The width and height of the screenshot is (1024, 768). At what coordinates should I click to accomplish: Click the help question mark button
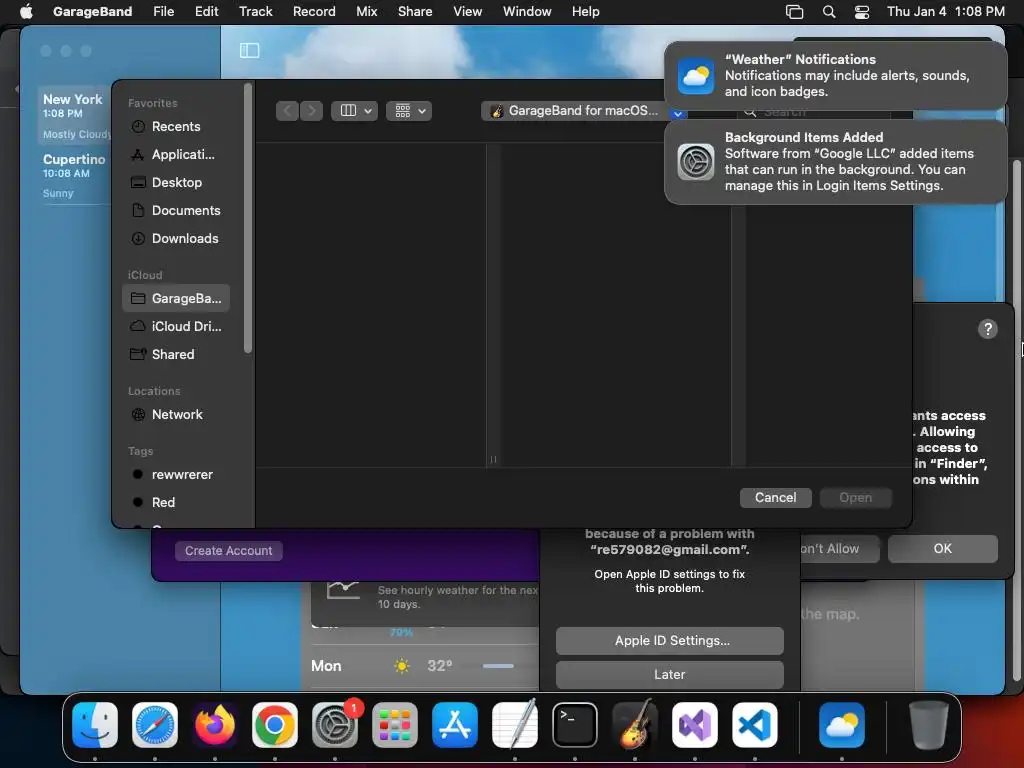[x=987, y=329]
